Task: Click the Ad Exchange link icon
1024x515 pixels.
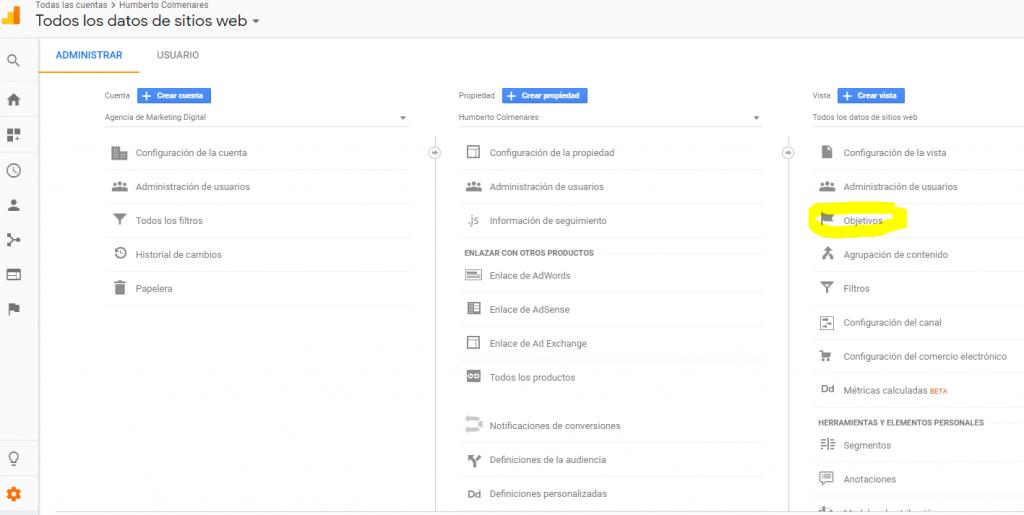Action: 473,343
